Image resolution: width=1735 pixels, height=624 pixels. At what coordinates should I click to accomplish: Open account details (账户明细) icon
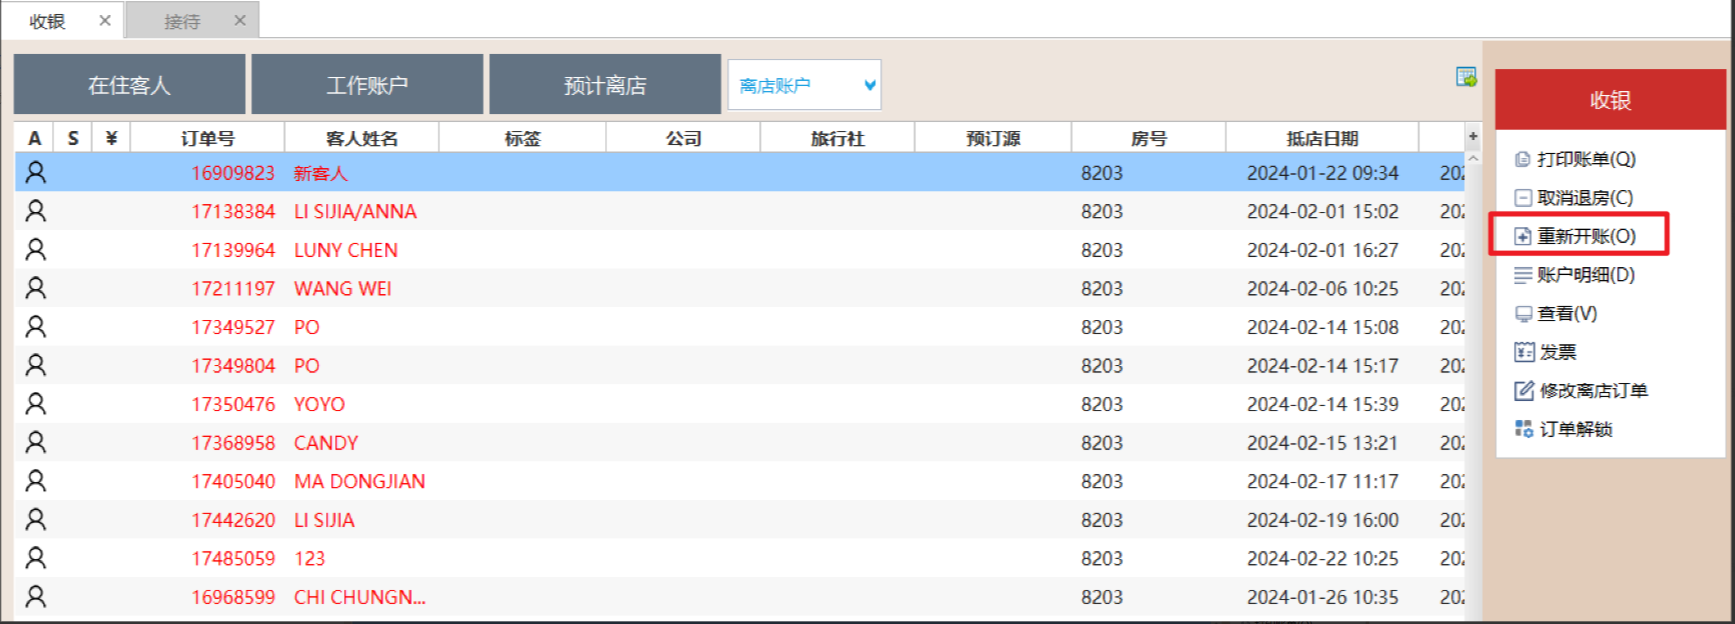point(1522,275)
